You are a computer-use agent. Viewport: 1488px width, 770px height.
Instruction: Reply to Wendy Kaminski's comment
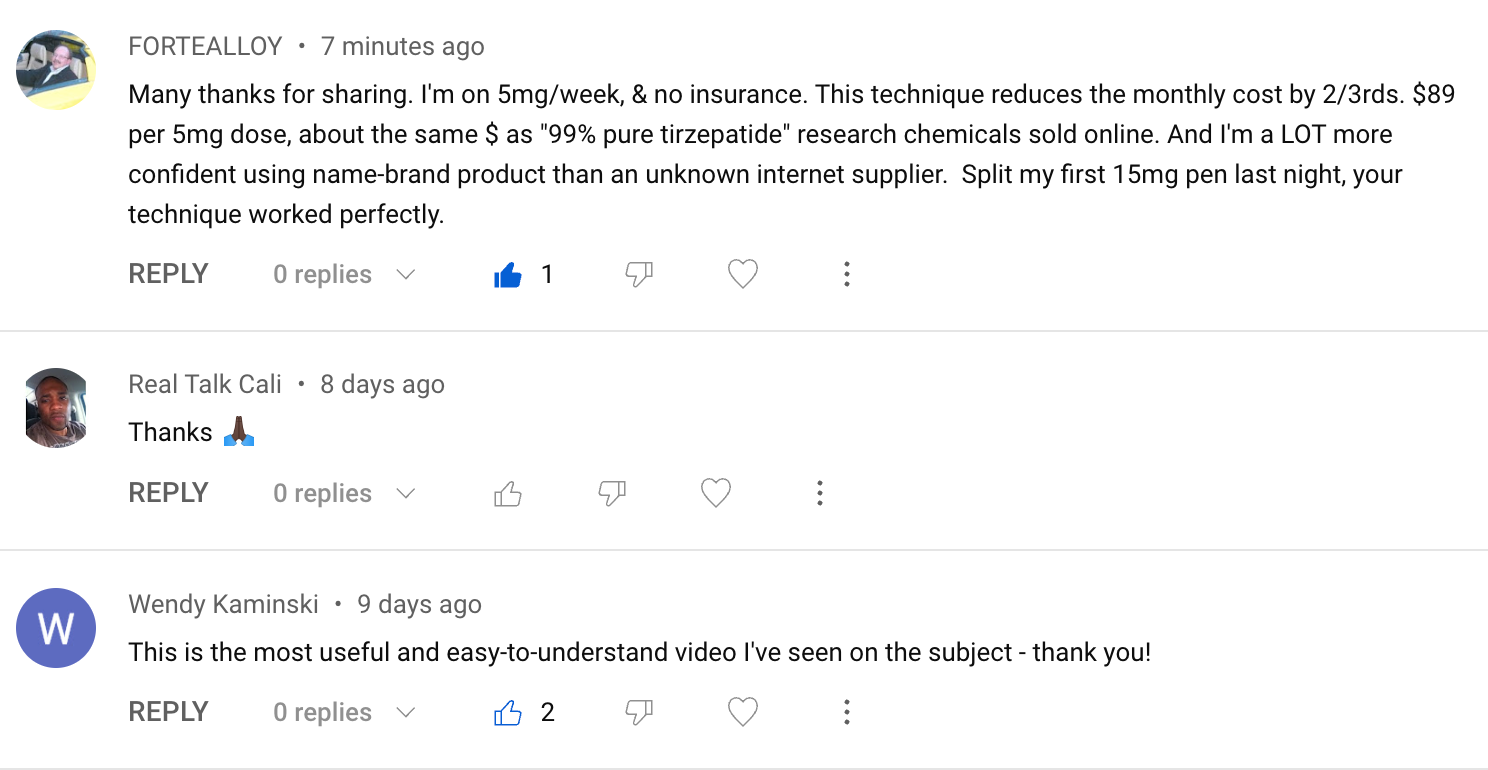[168, 712]
